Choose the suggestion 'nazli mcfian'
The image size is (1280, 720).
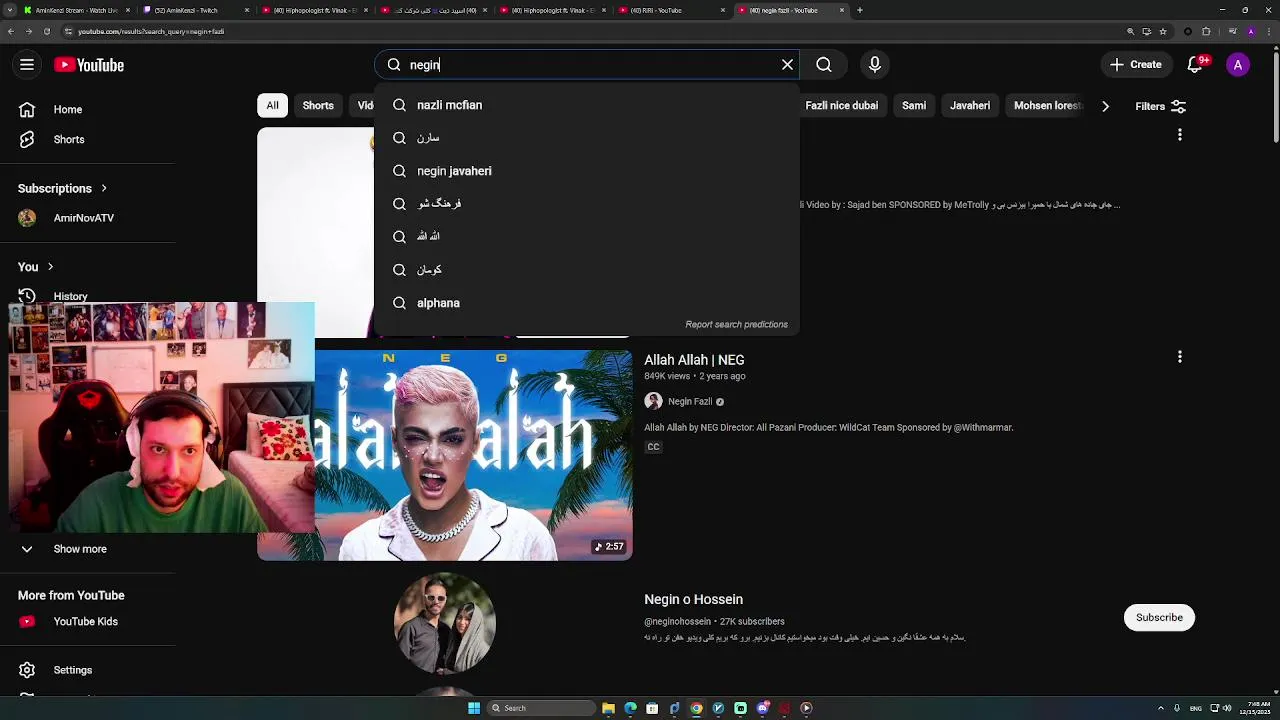(x=587, y=105)
